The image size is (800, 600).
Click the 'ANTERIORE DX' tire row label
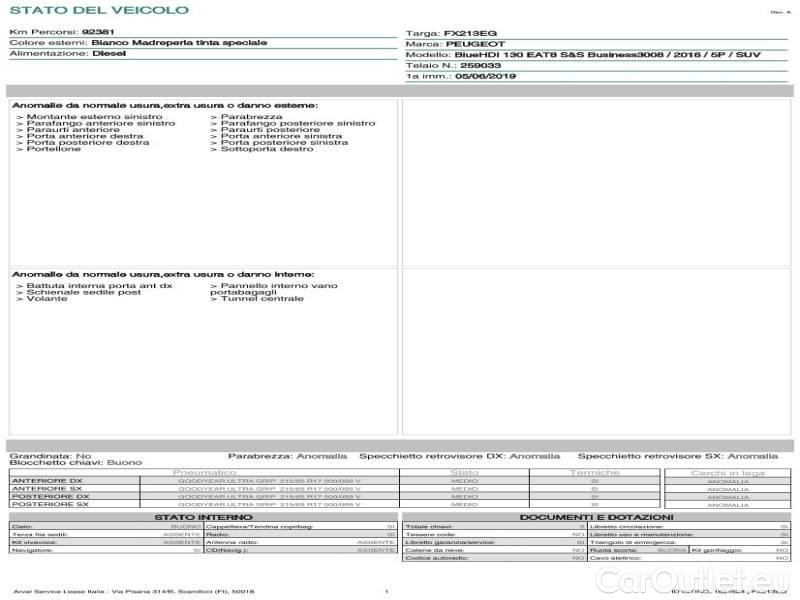click(x=47, y=481)
